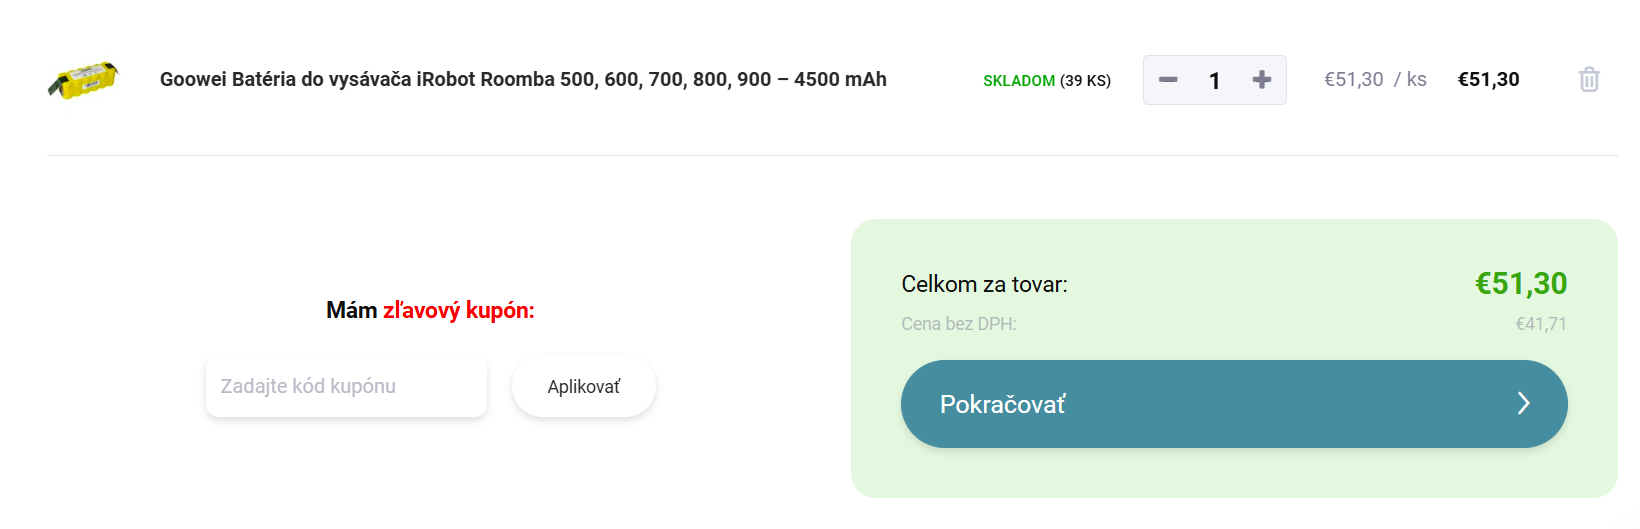Open the yellow battery product thumbnail
The height and width of the screenshot is (529, 1640).
[83, 80]
